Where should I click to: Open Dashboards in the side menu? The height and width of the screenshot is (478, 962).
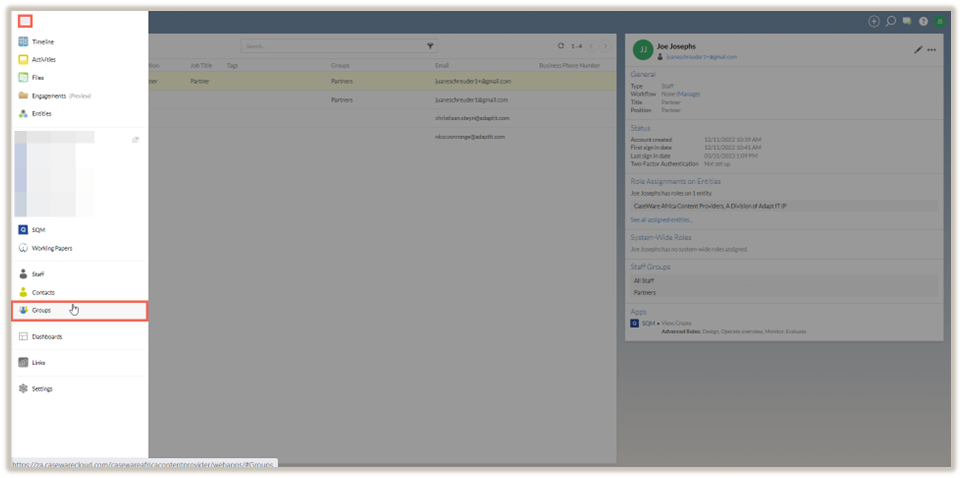pos(47,337)
